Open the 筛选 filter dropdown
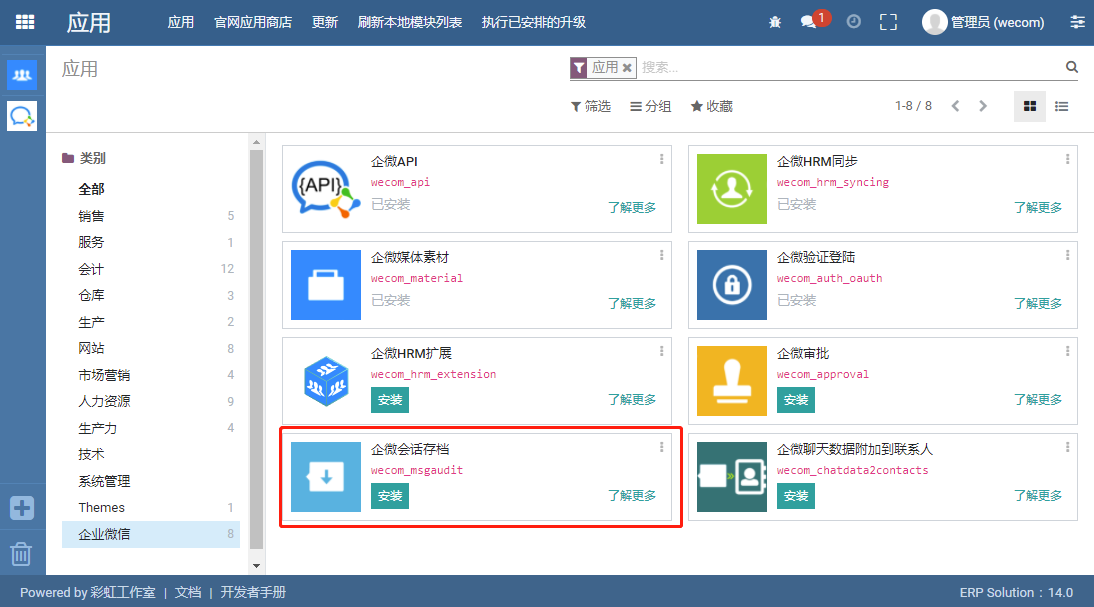 tap(591, 106)
